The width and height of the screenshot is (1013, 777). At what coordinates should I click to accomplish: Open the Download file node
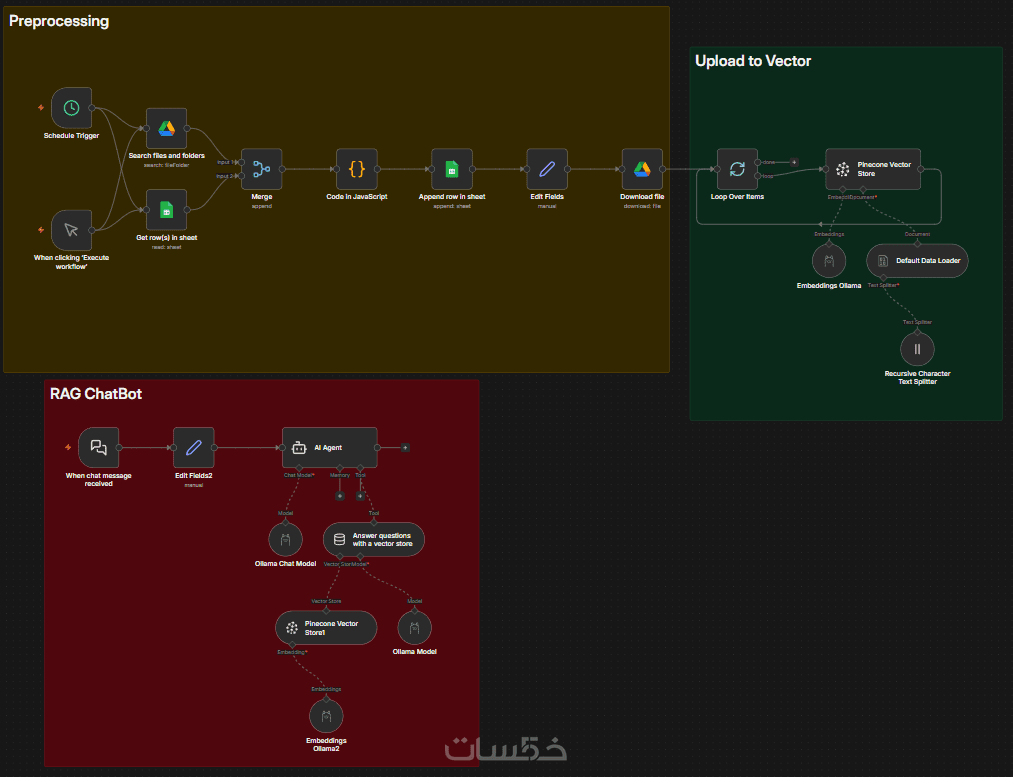642,169
